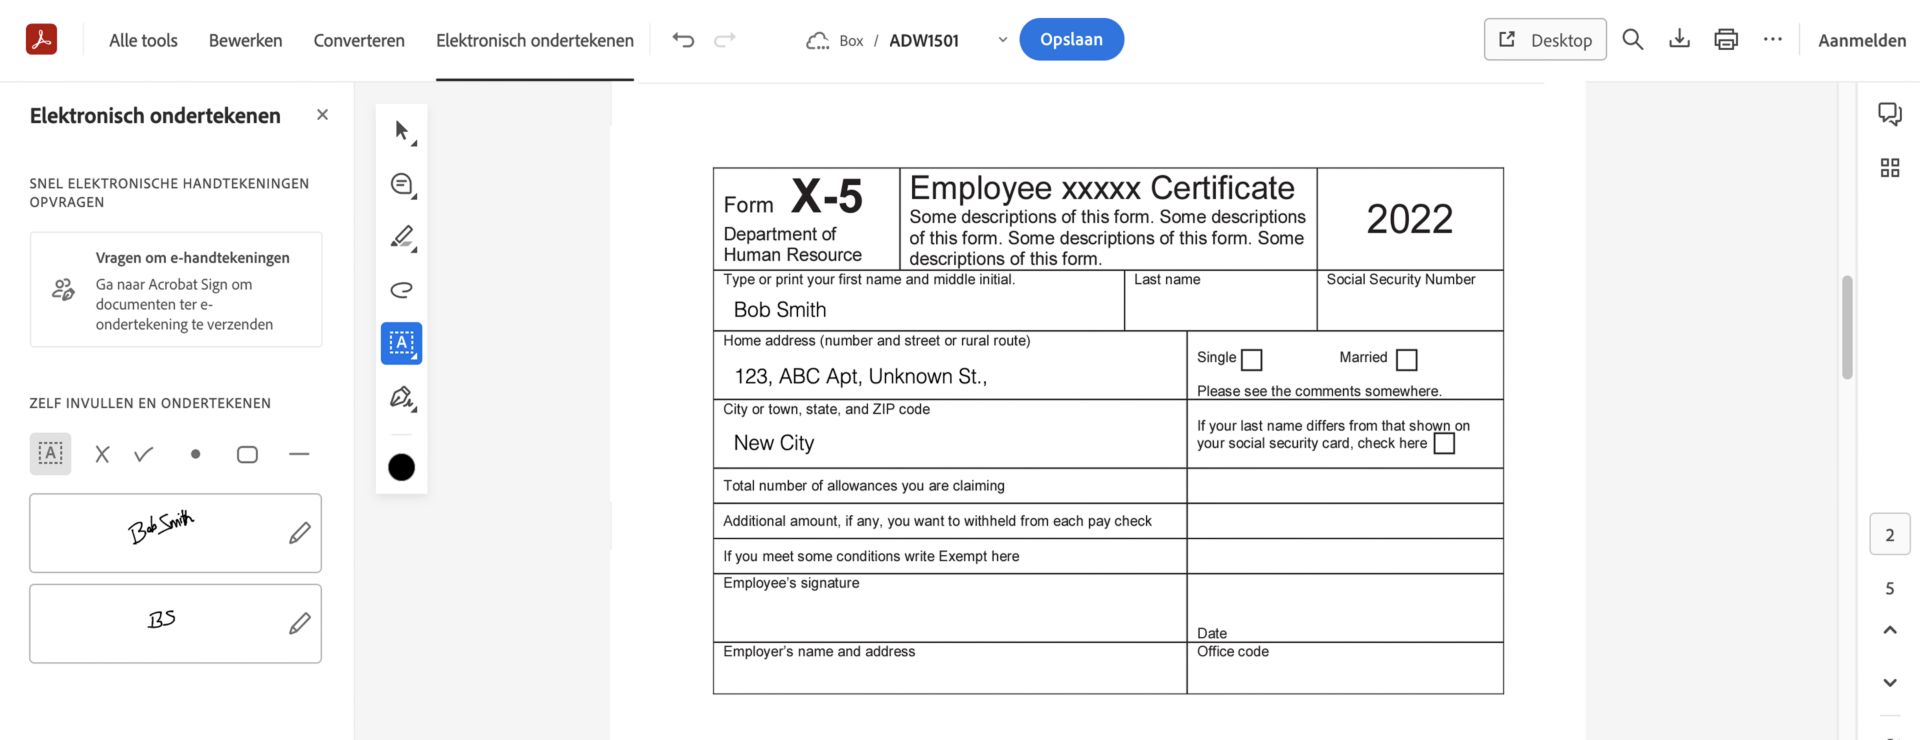Tick the Single checkbox on form
Viewport: 1920px width, 740px height.
[1252, 360]
